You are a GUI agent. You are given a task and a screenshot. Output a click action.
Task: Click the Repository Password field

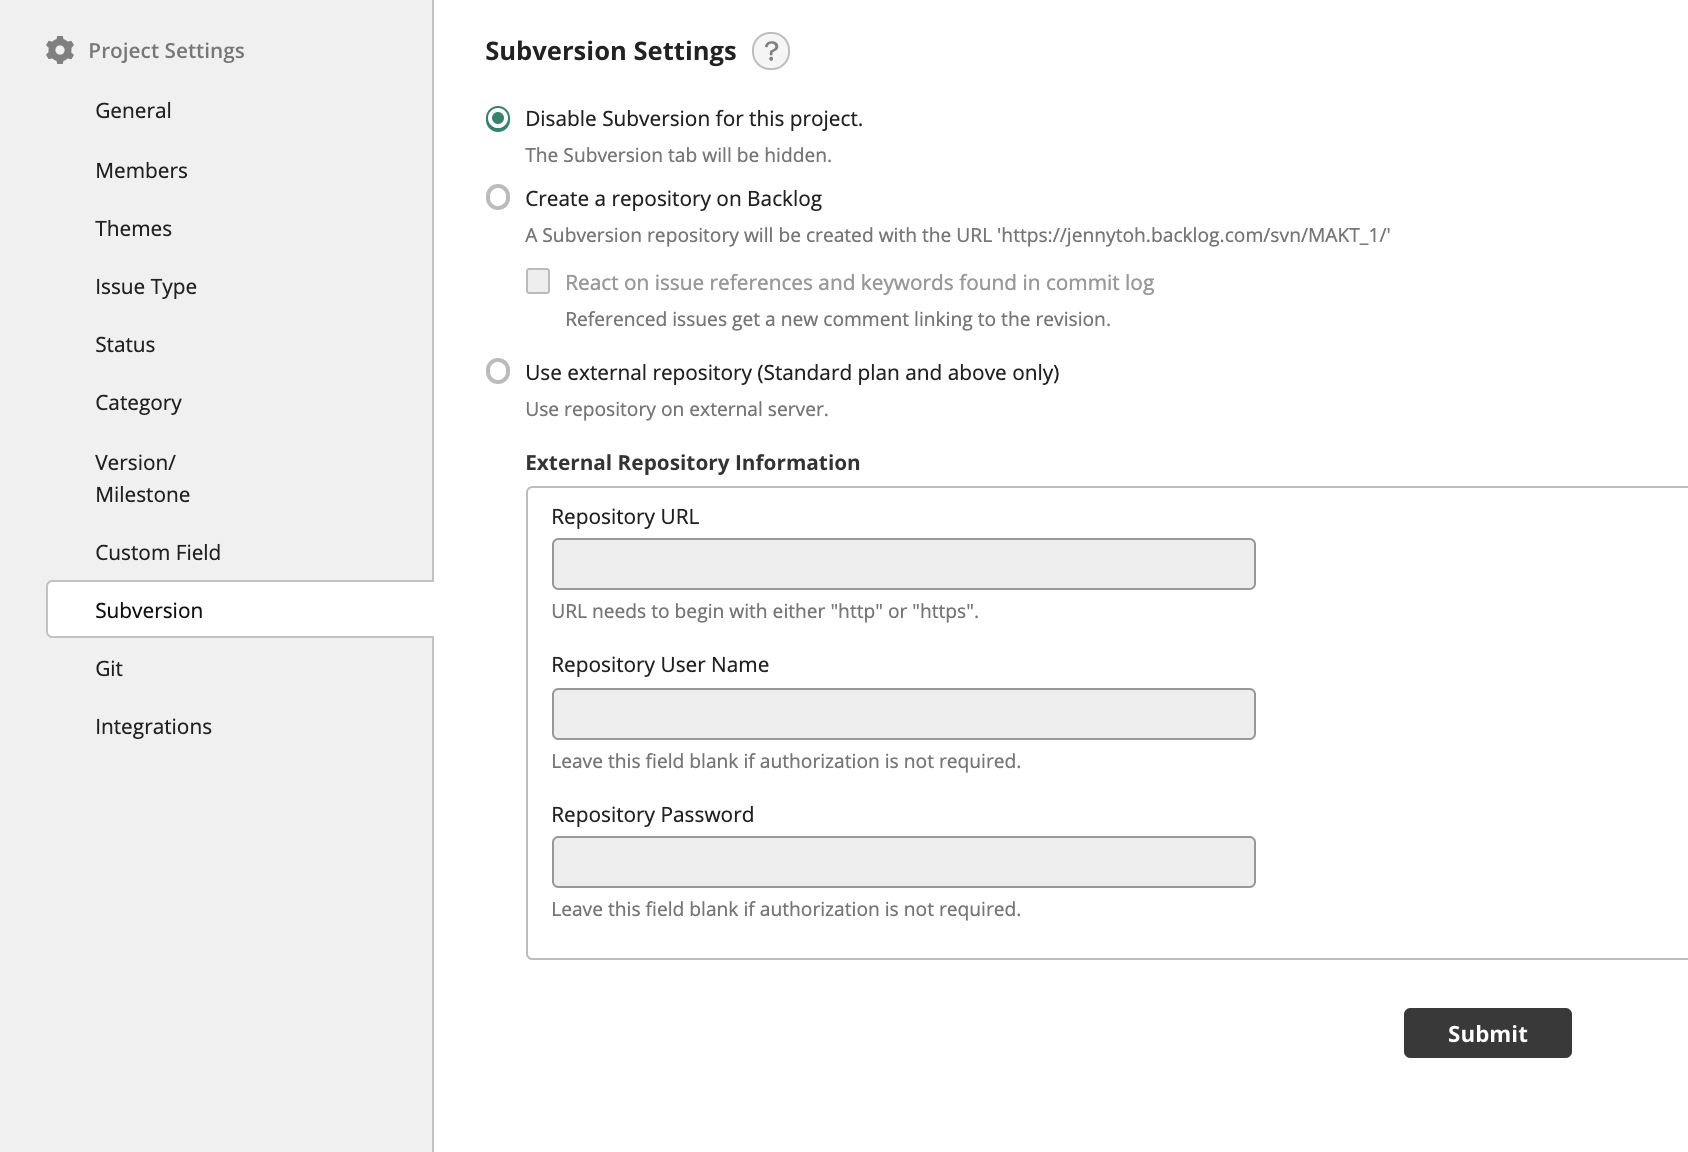click(903, 862)
